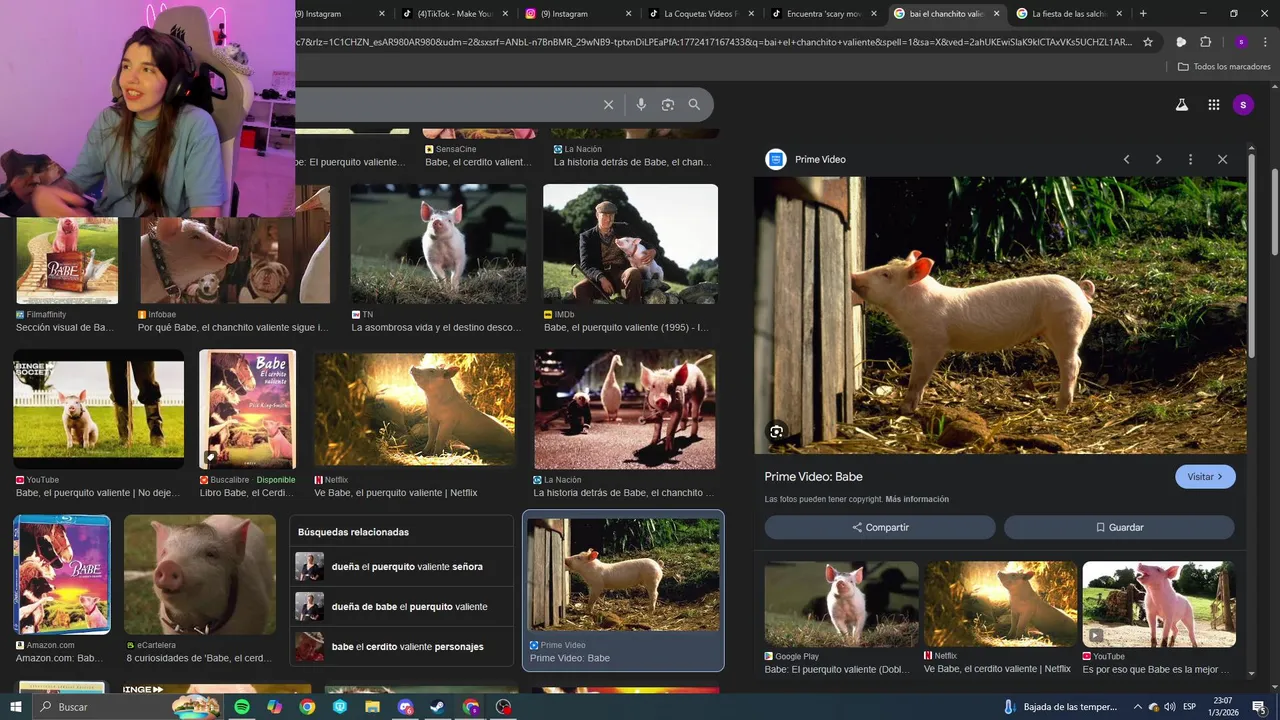Switch to TikTok Make Your Day tab
The width and height of the screenshot is (1280, 720).
coord(455,14)
